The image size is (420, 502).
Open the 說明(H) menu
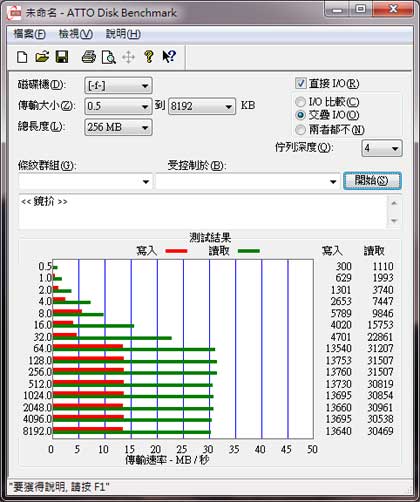click(123, 34)
